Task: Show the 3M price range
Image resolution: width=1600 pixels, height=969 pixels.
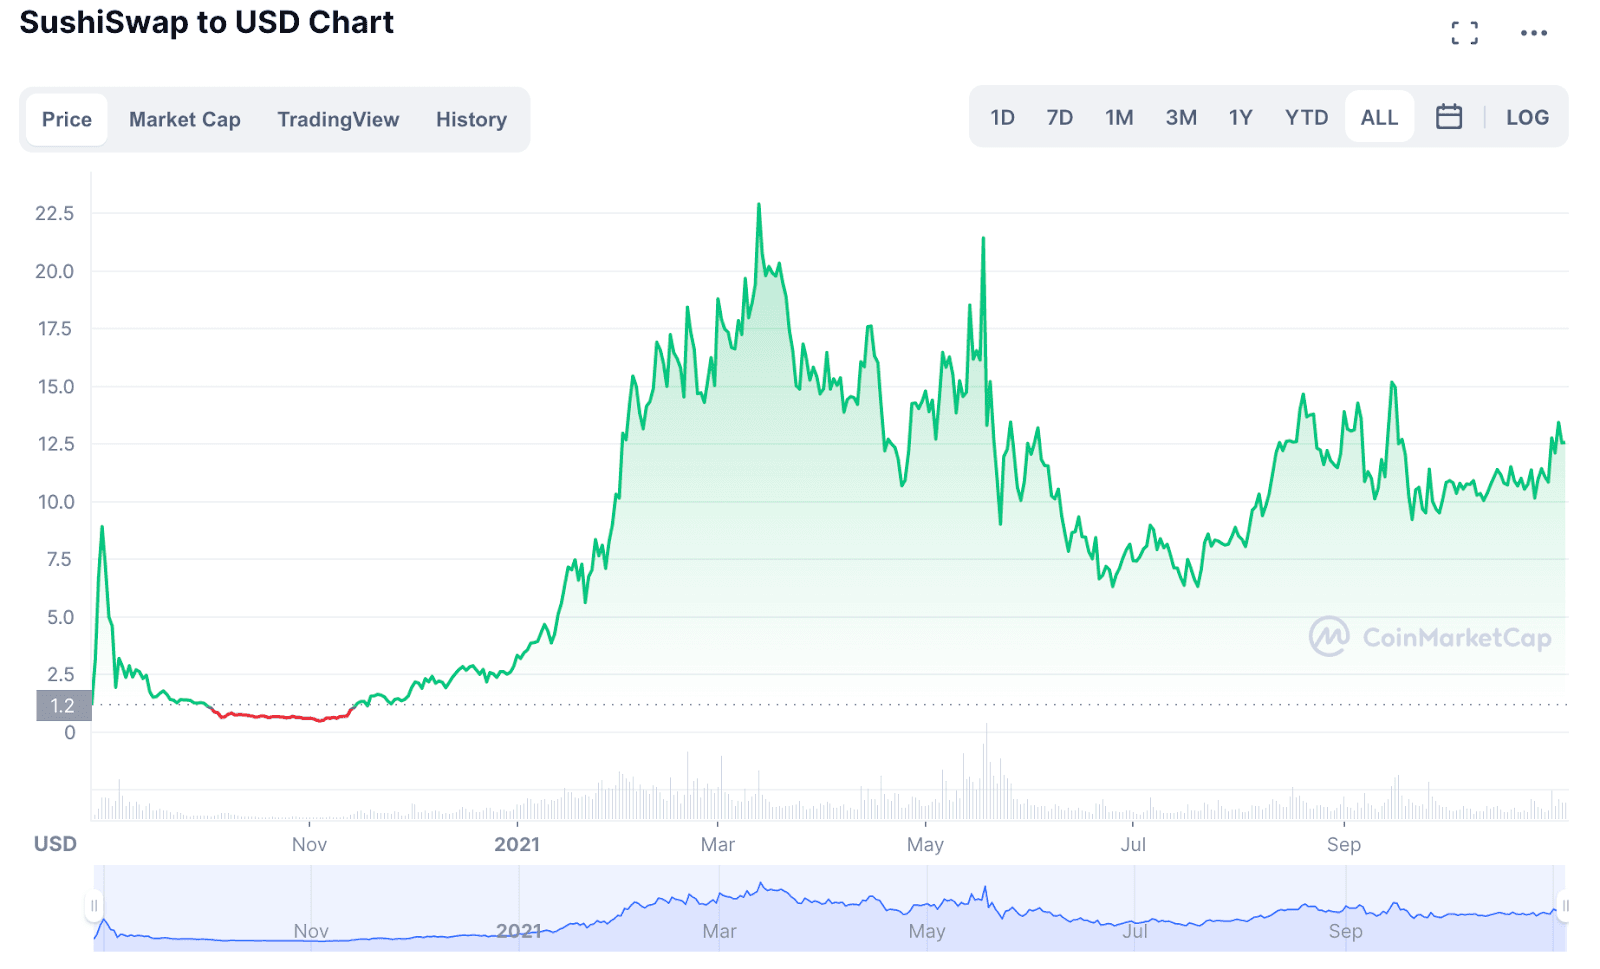Action: point(1181,117)
